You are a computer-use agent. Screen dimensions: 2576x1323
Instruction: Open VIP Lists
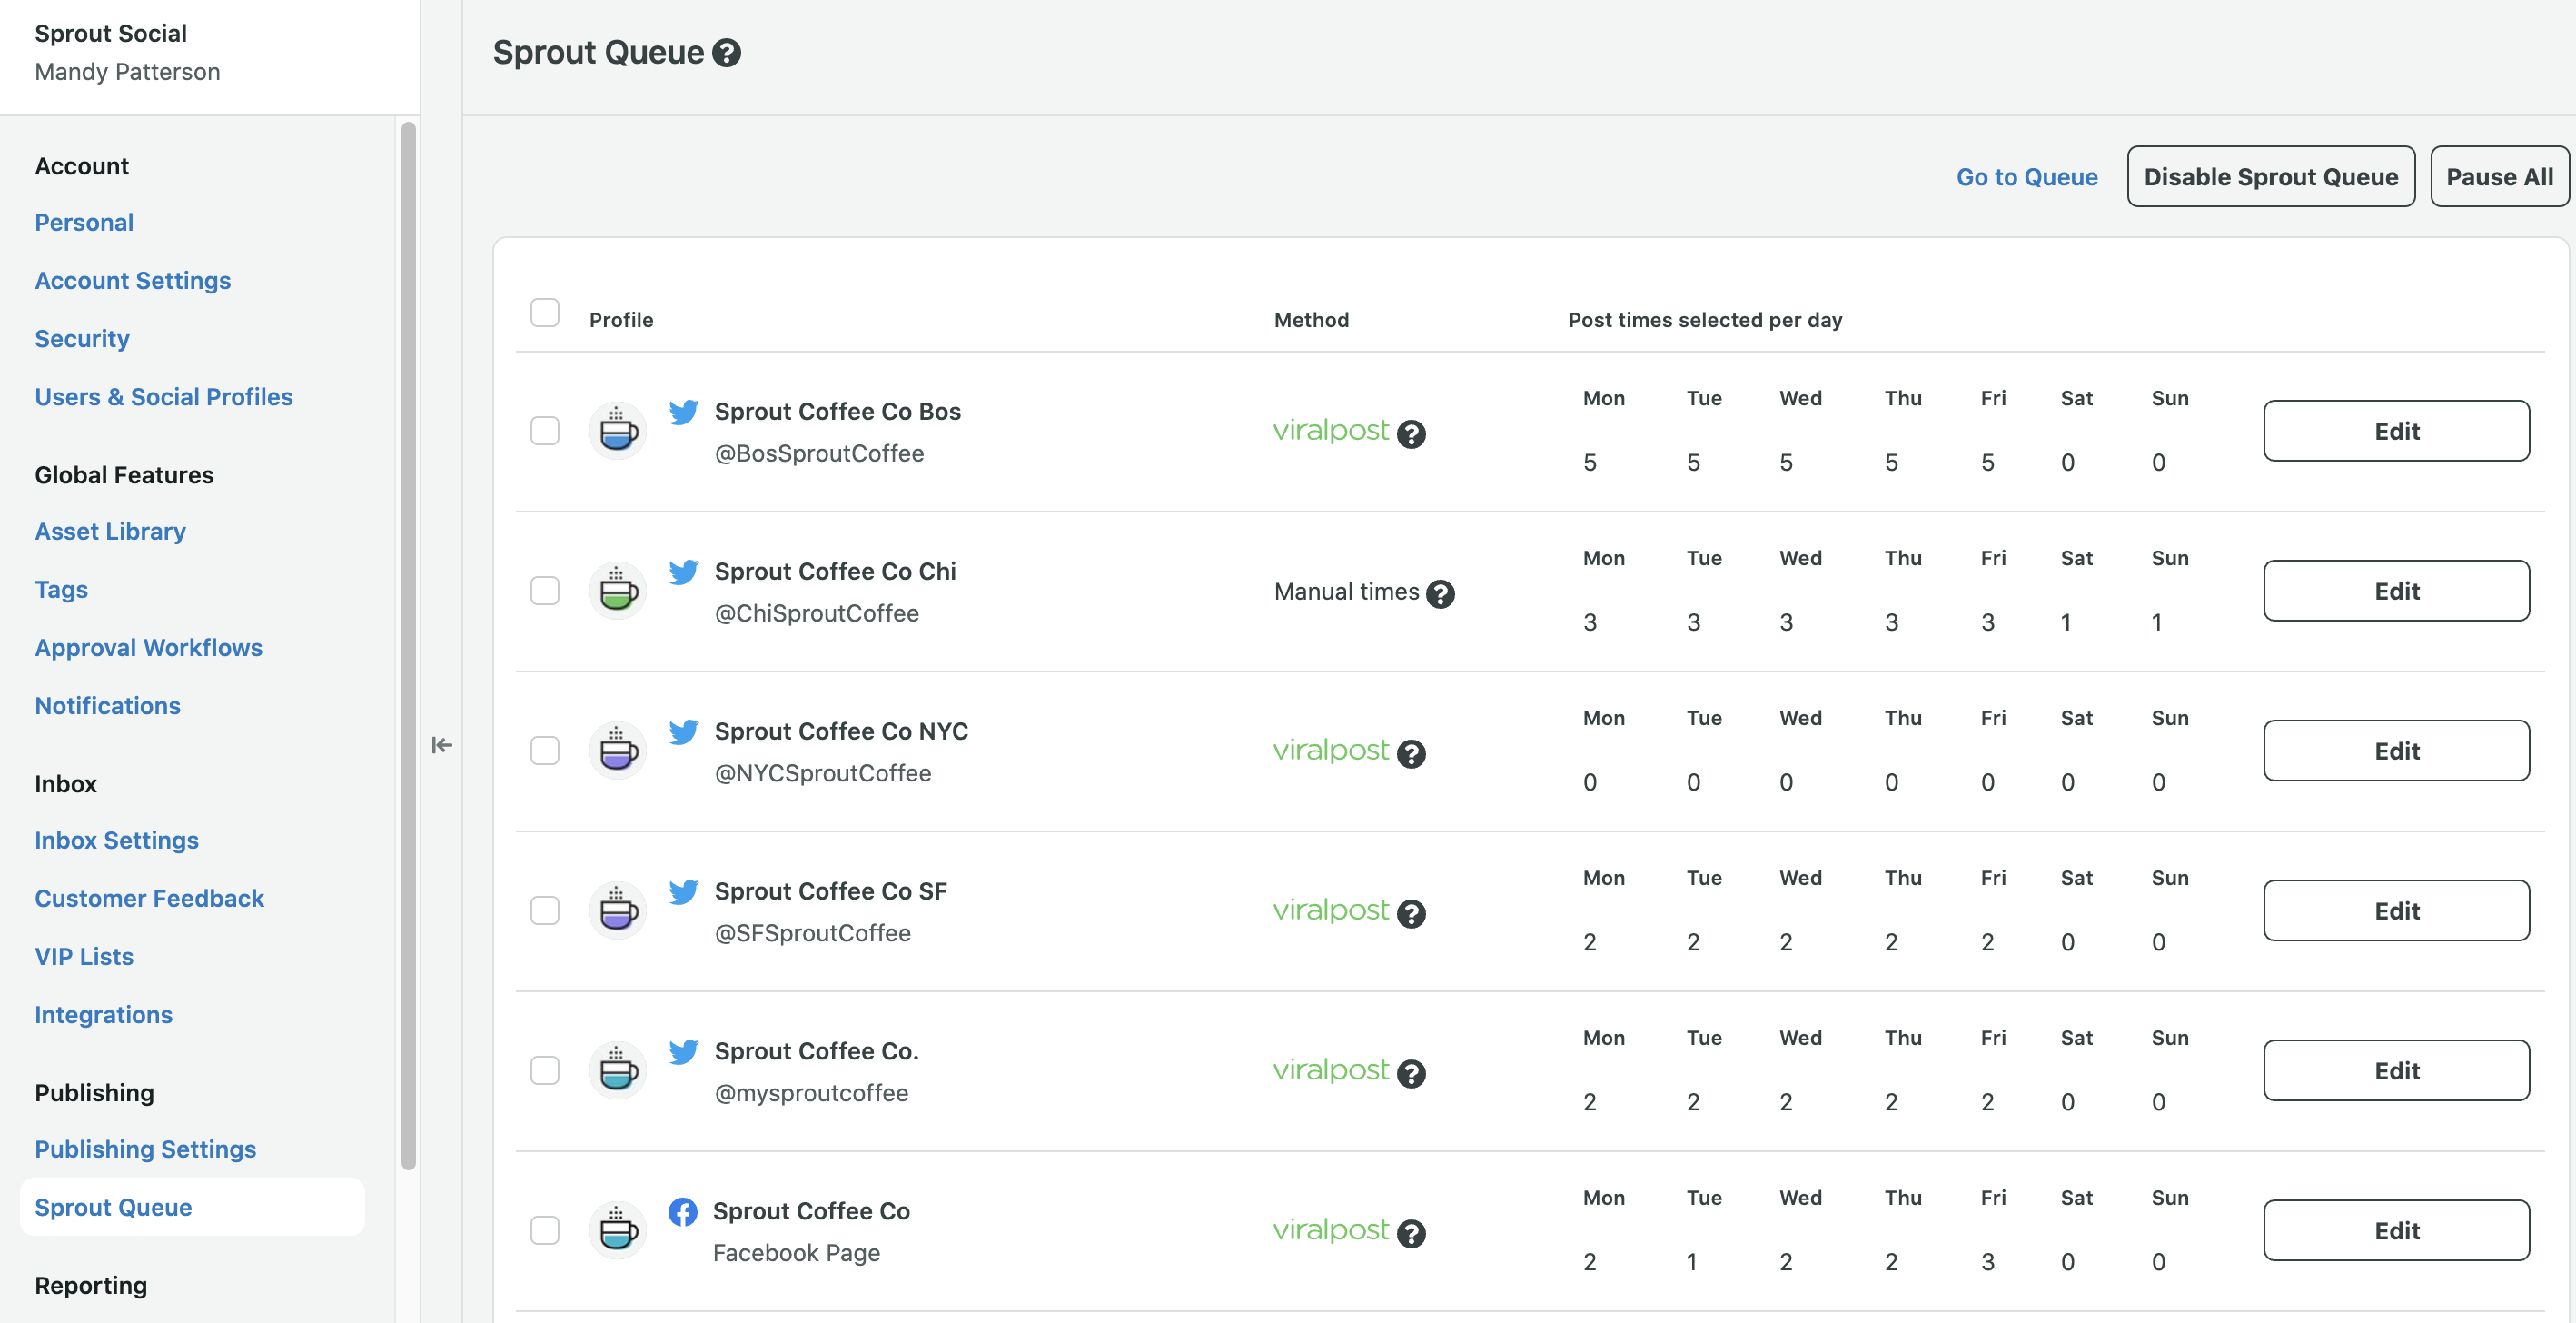pyautogui.click(x=84, y=956)
